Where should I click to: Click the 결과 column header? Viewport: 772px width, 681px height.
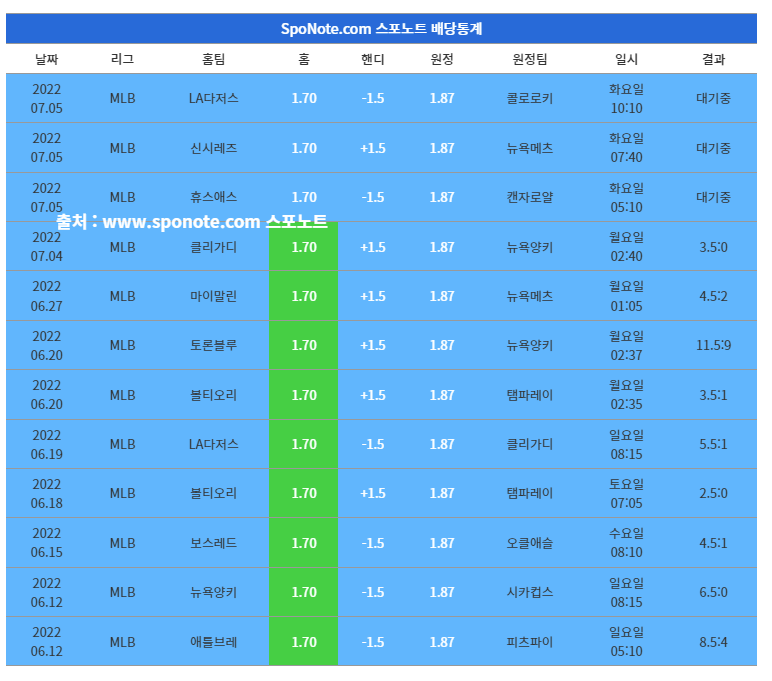pos(713,59)
